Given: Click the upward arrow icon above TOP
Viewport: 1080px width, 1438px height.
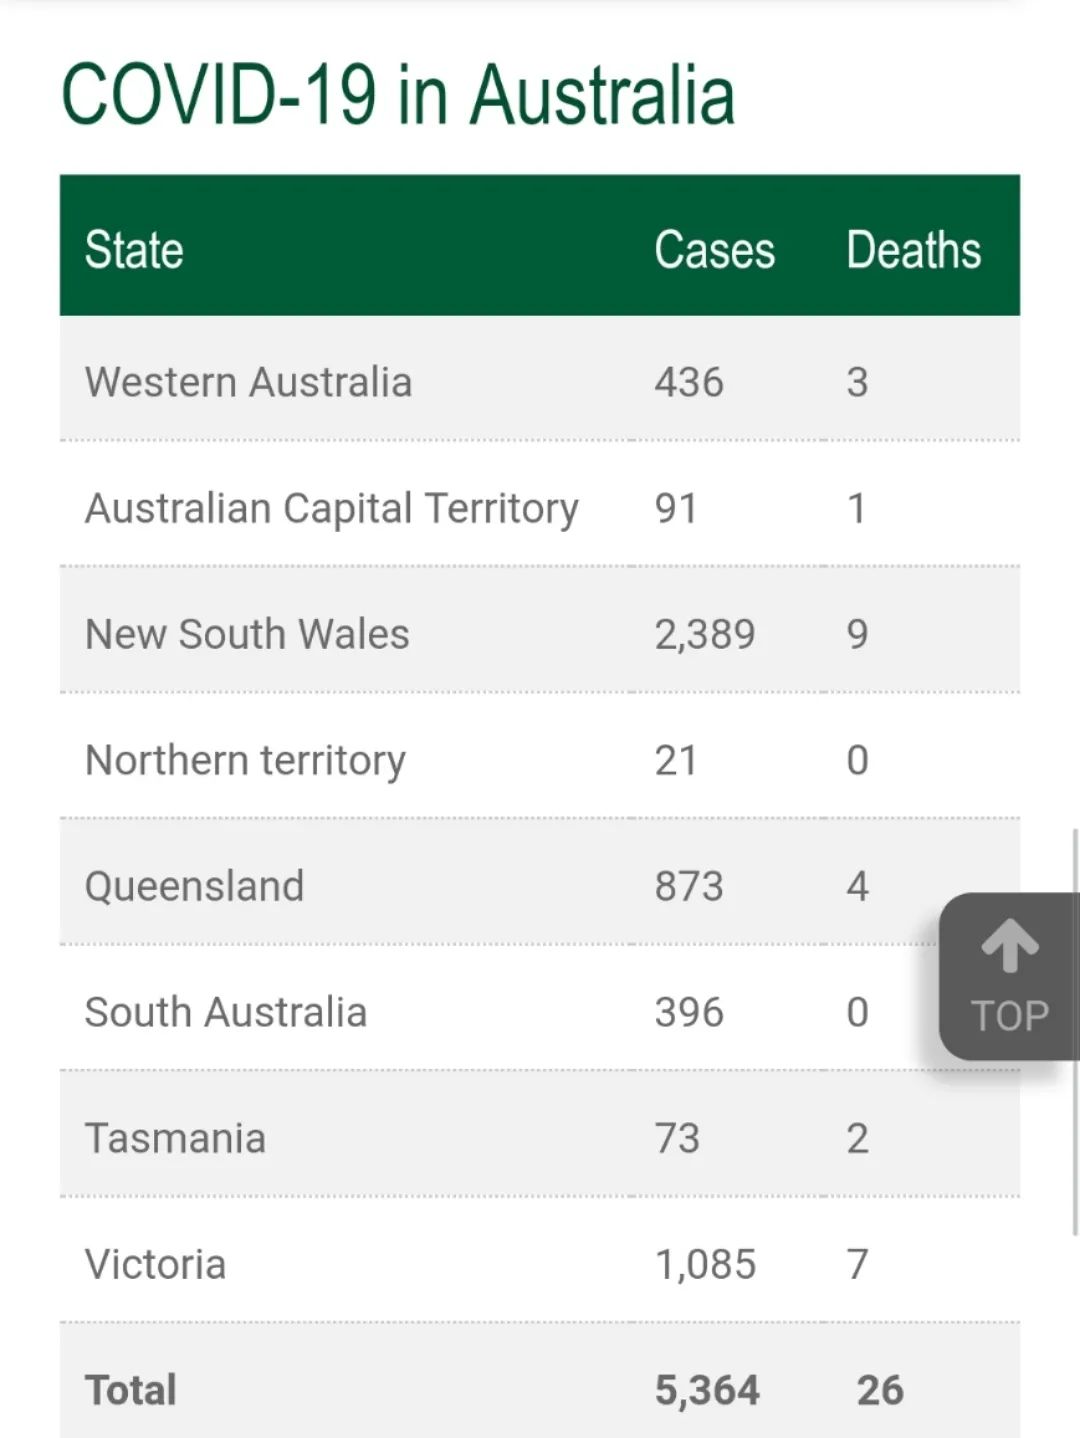Looking at the screenshot, I should 1010,945.
